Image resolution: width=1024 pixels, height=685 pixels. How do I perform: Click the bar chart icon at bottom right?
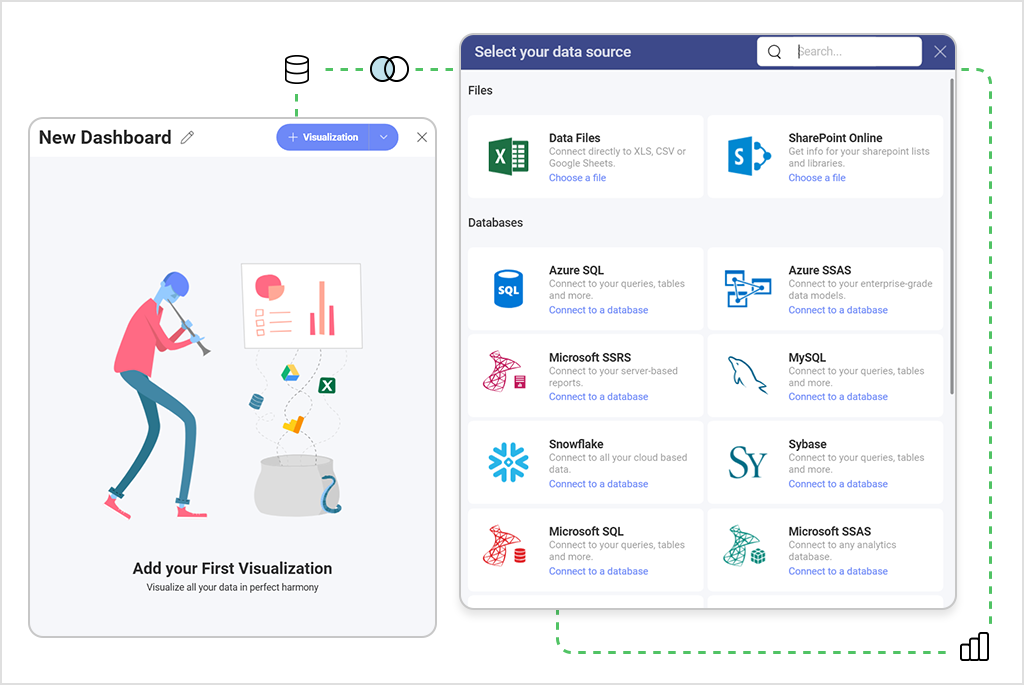(974, 647)
